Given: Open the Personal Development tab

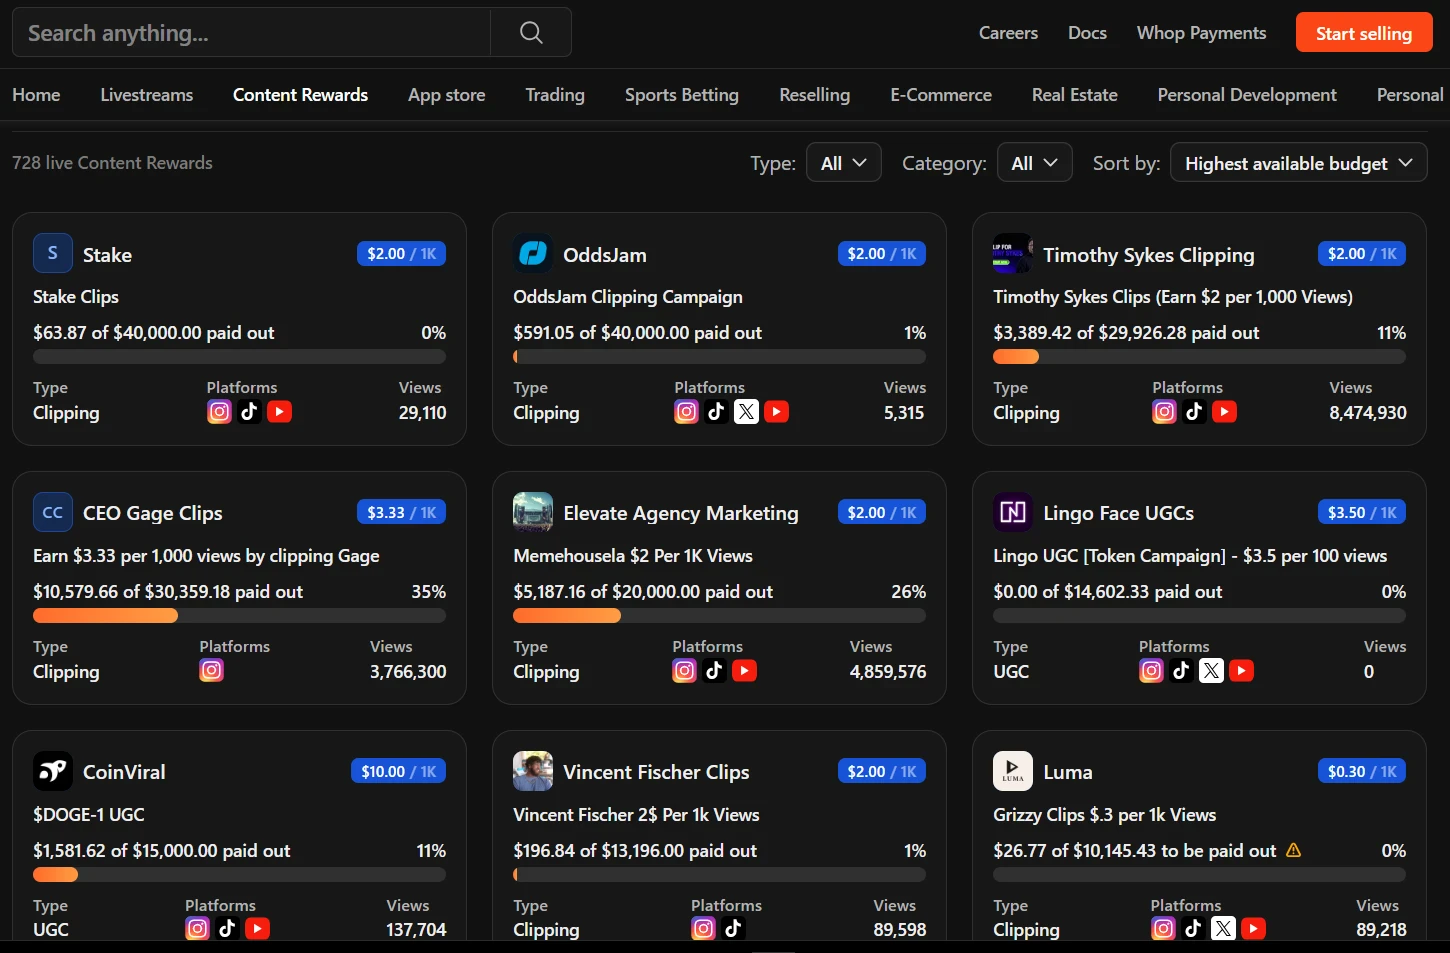Looking at the screenshot, I should tap(1247, 95).
